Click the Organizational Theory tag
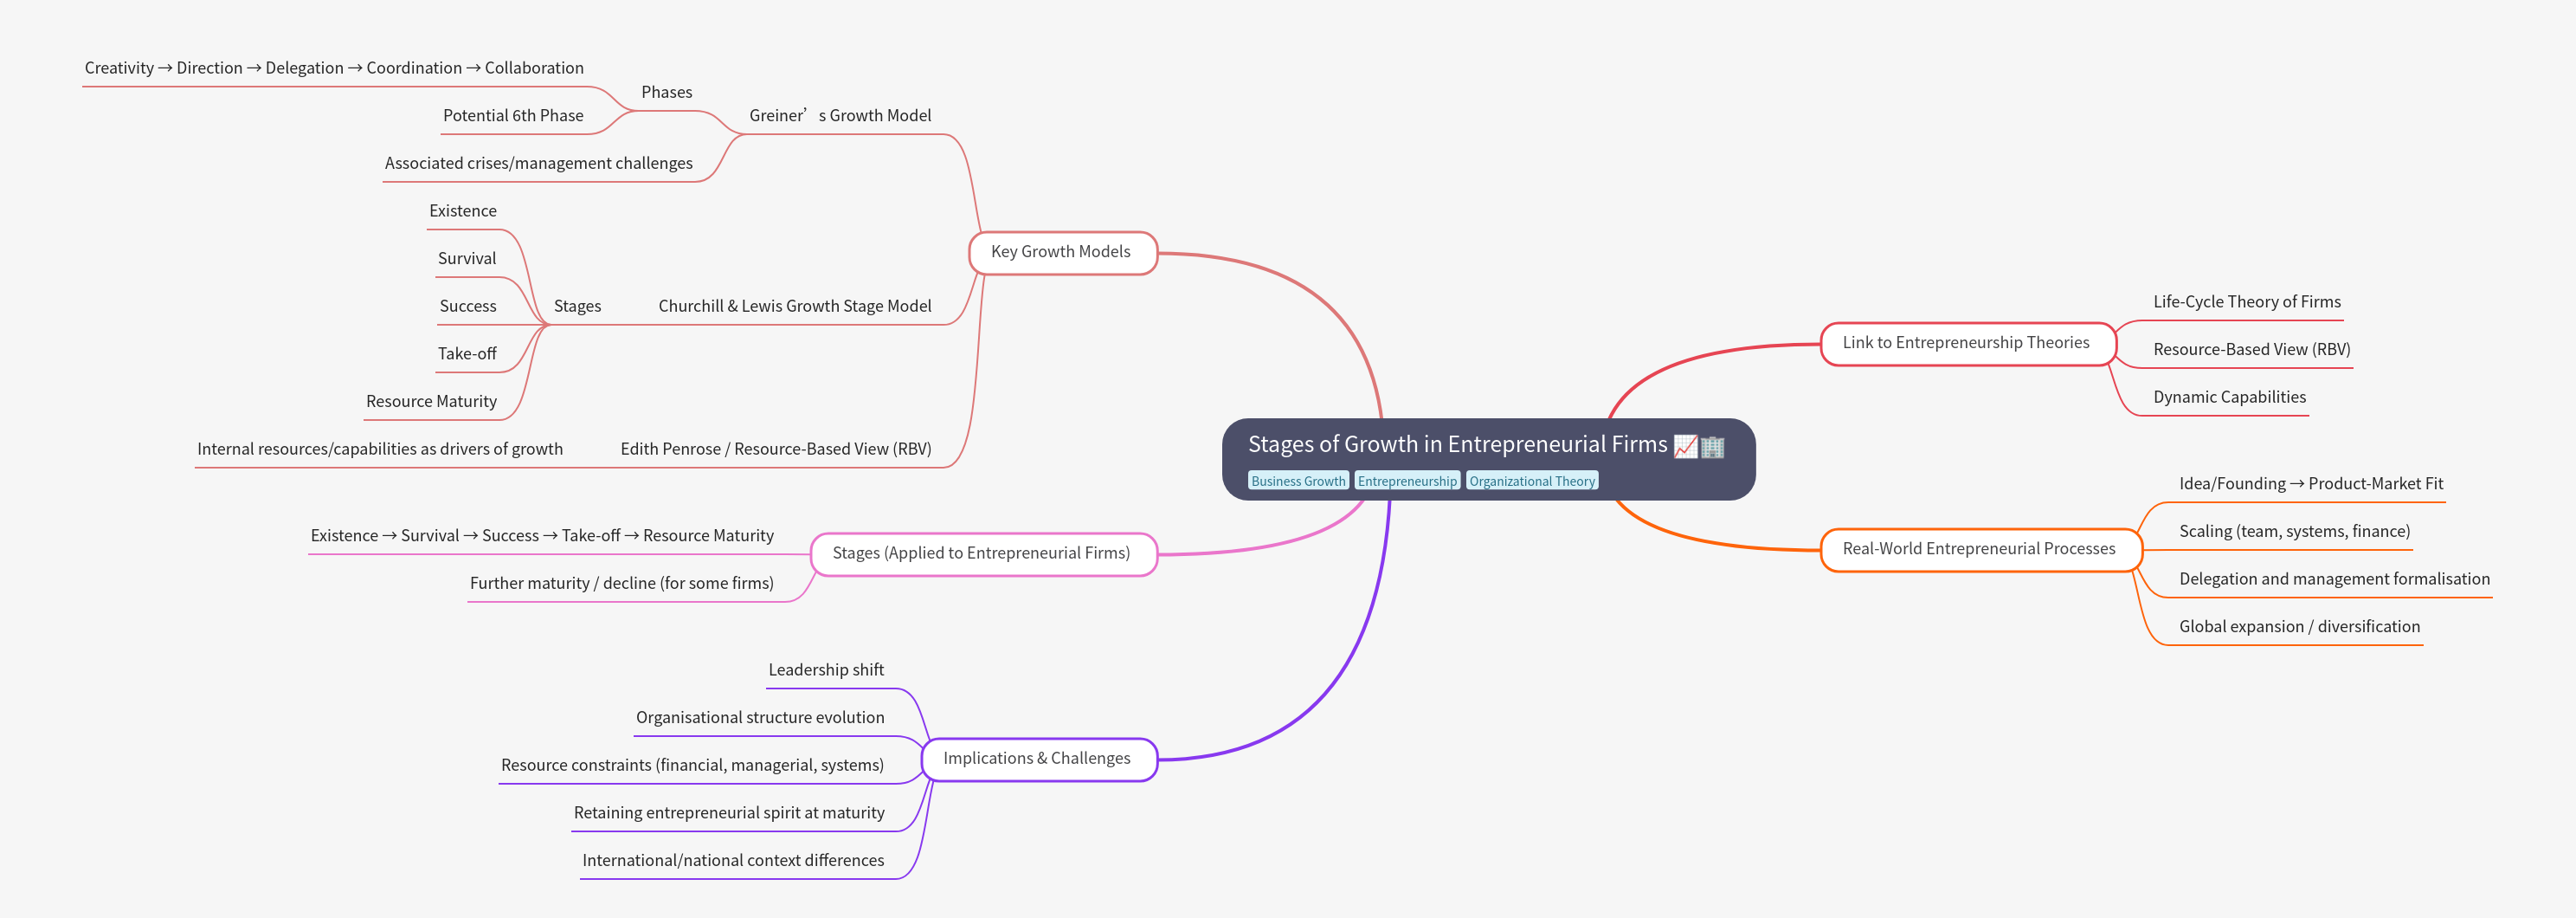This screenshot has width=2576, height=918. click(x=1531, y=481)
